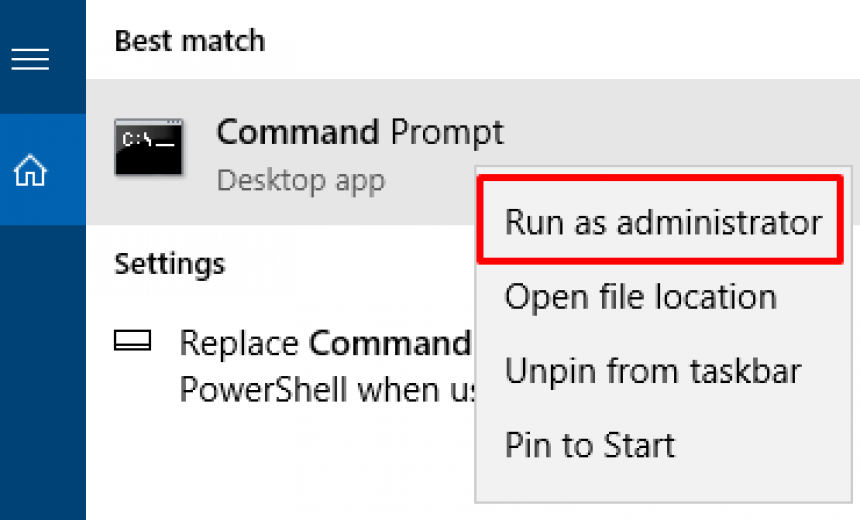Click the keyboard icon beside Replace Command
The image size is (860, 520).
point(132,341)
